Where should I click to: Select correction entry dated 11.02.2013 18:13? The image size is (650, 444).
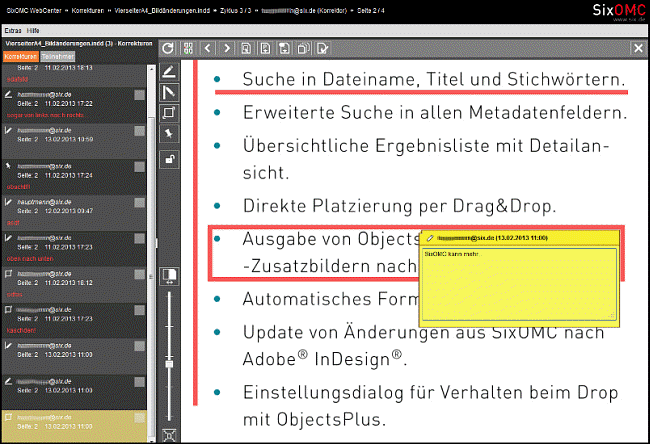pos(74,73)
